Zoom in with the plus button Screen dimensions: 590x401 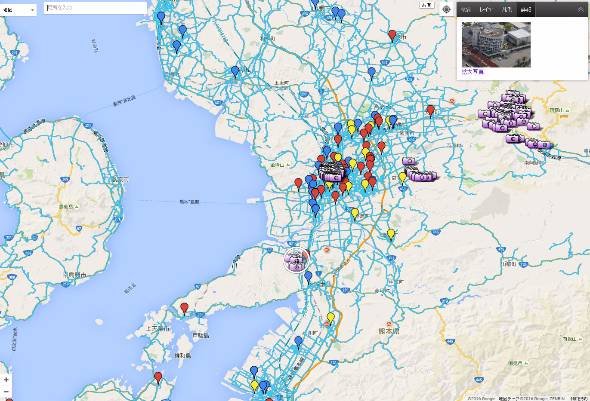6,380
